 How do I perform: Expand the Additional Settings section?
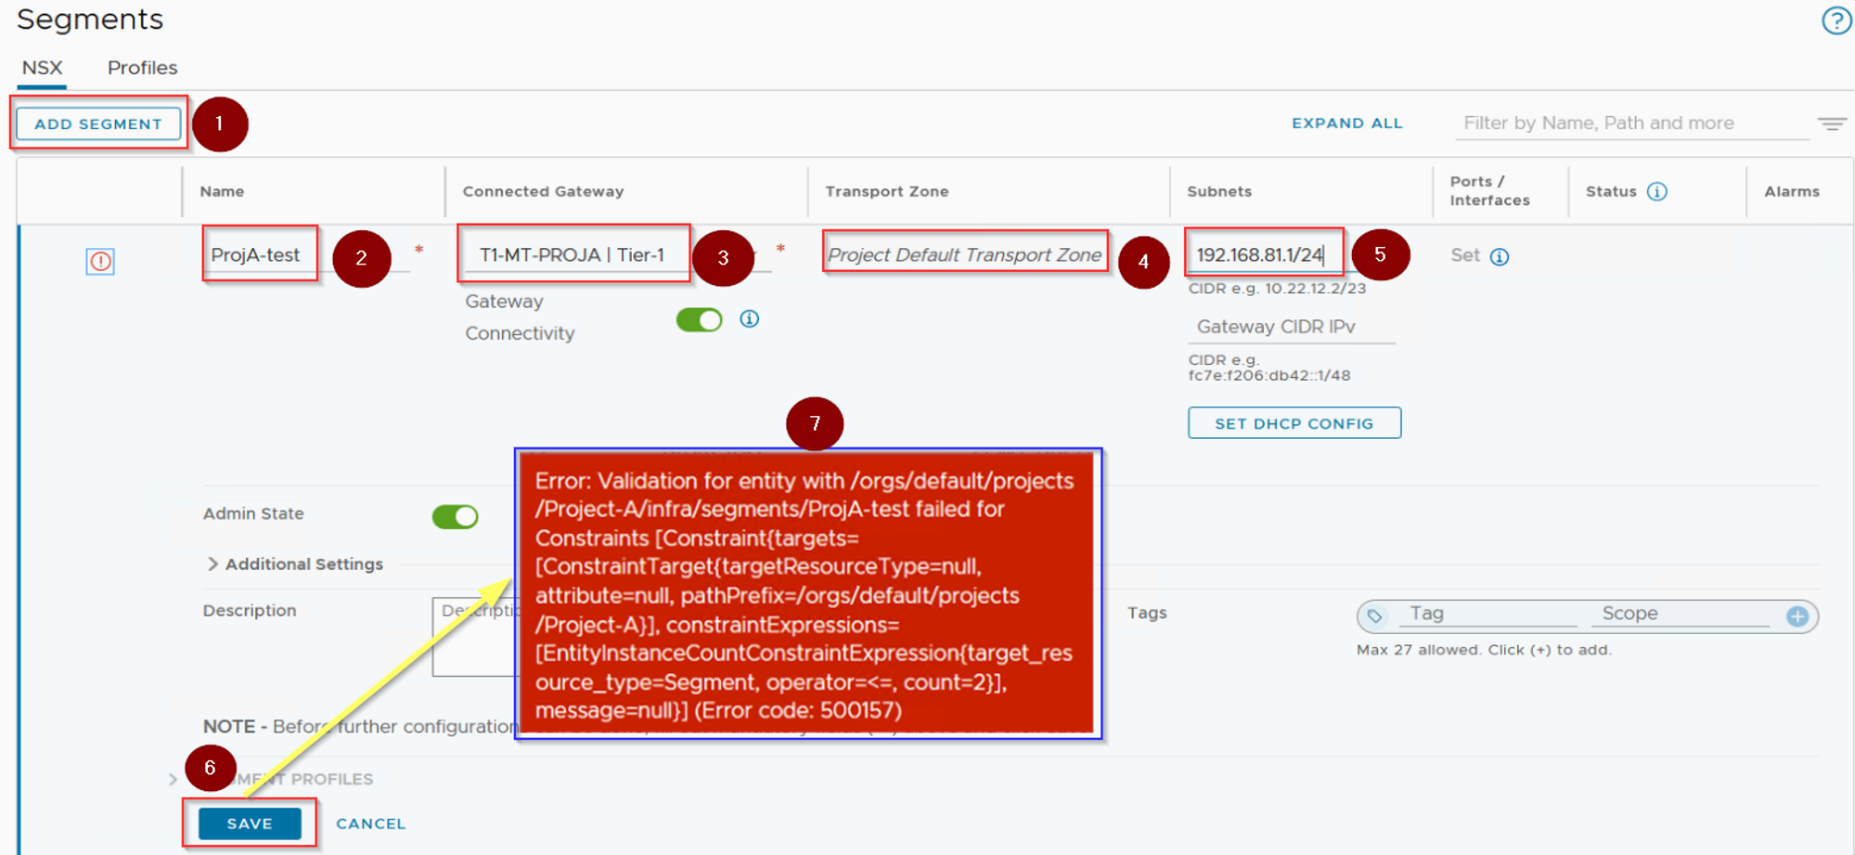pyautogui.click(x=294, y=564)
